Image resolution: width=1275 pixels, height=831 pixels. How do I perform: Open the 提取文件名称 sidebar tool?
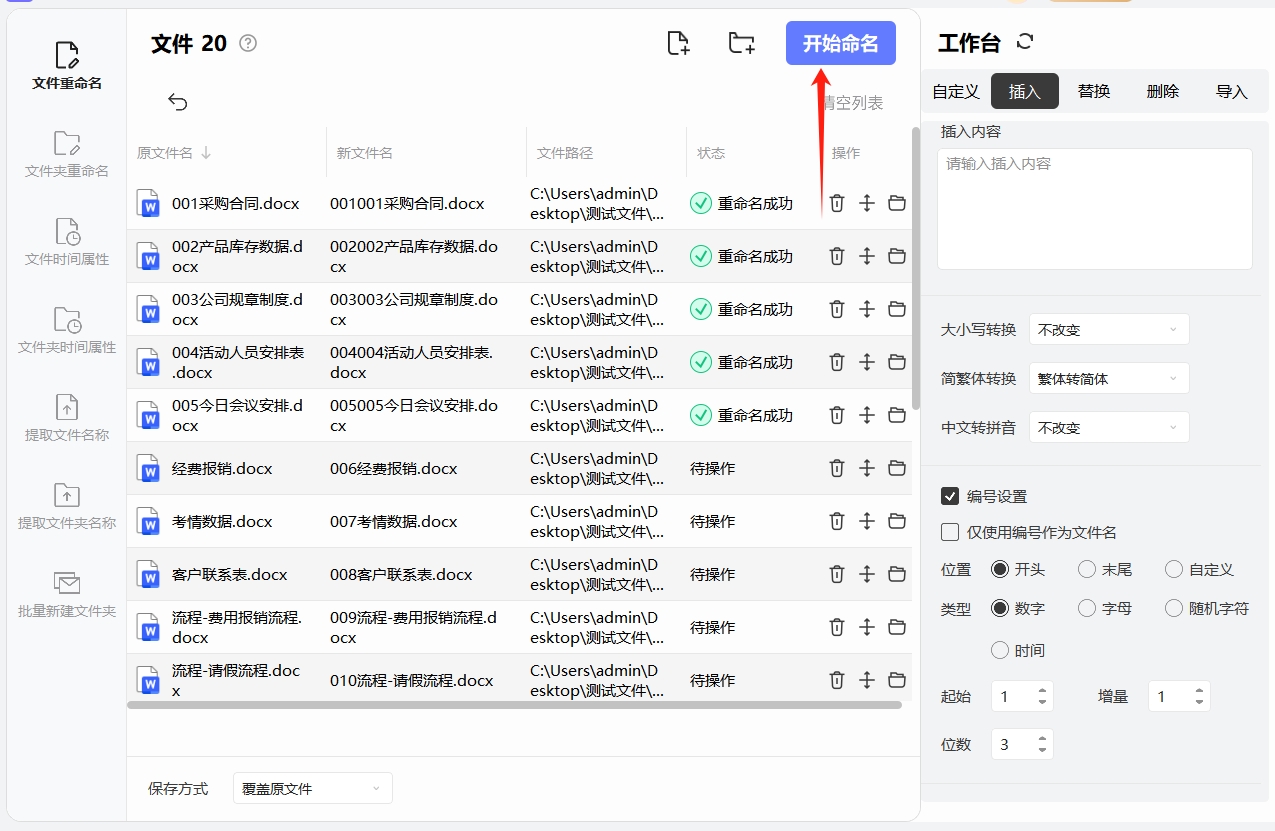coord(67,418)
